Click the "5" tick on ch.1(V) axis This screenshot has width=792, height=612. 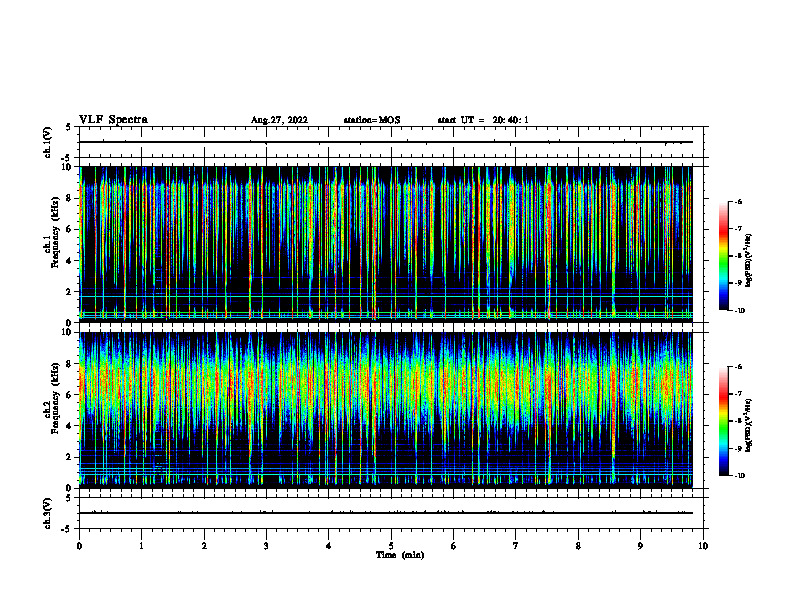click(x=68, y=127)
